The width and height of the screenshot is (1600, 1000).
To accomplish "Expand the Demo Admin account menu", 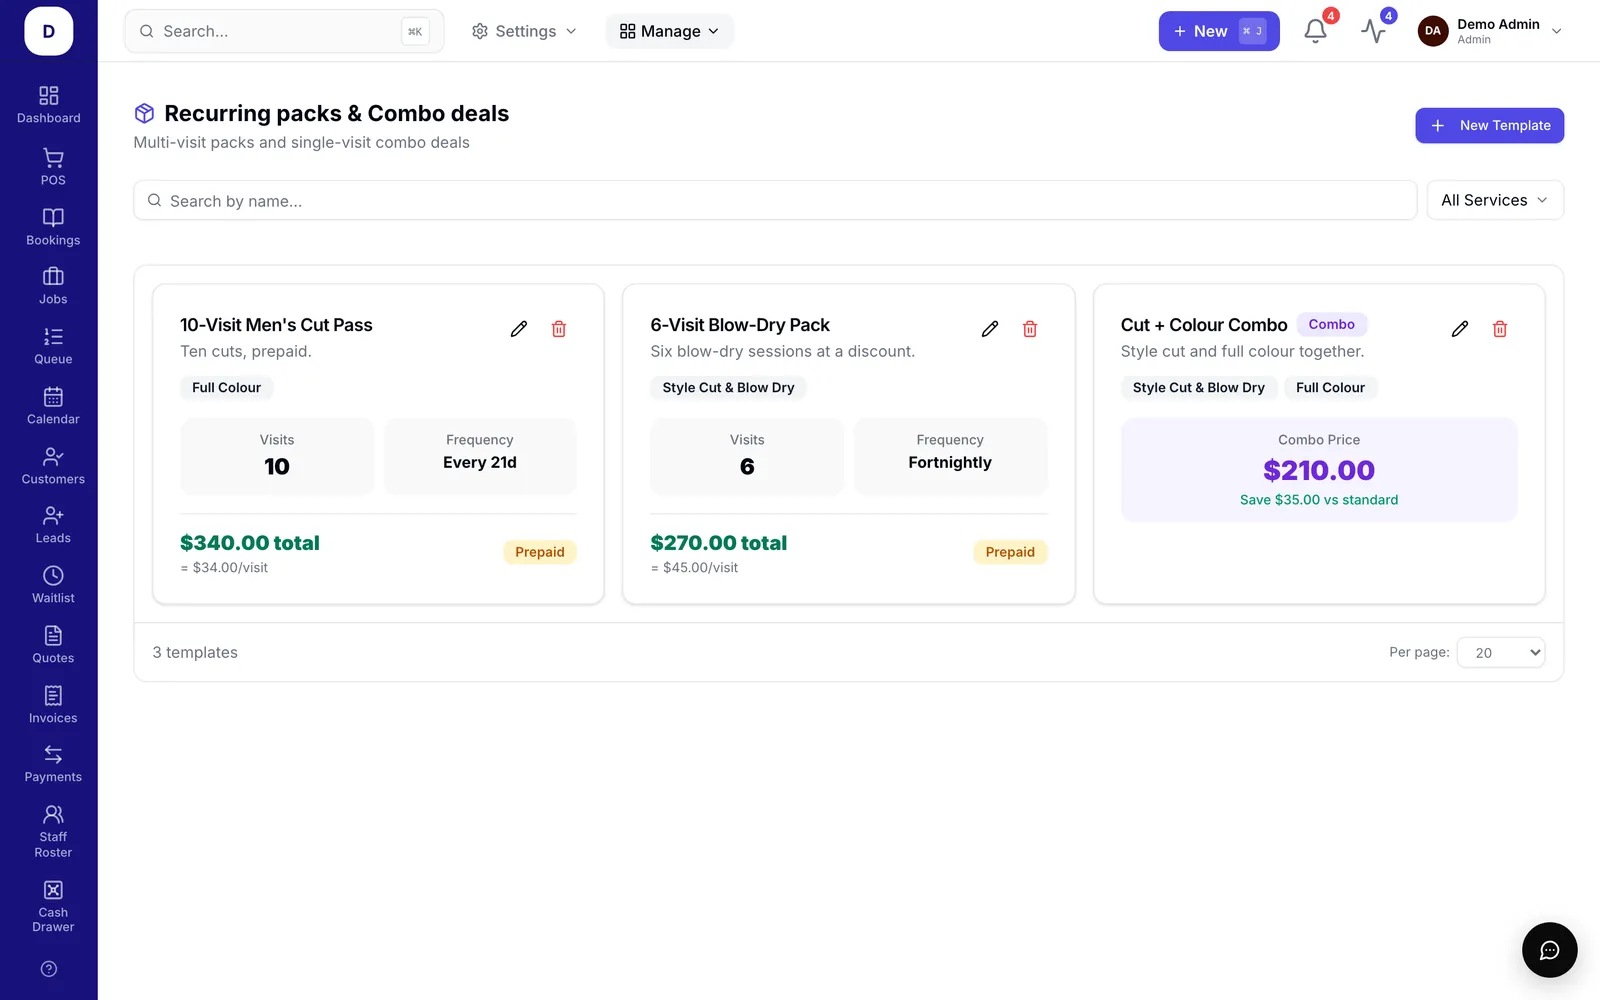I will [1490, 31].
